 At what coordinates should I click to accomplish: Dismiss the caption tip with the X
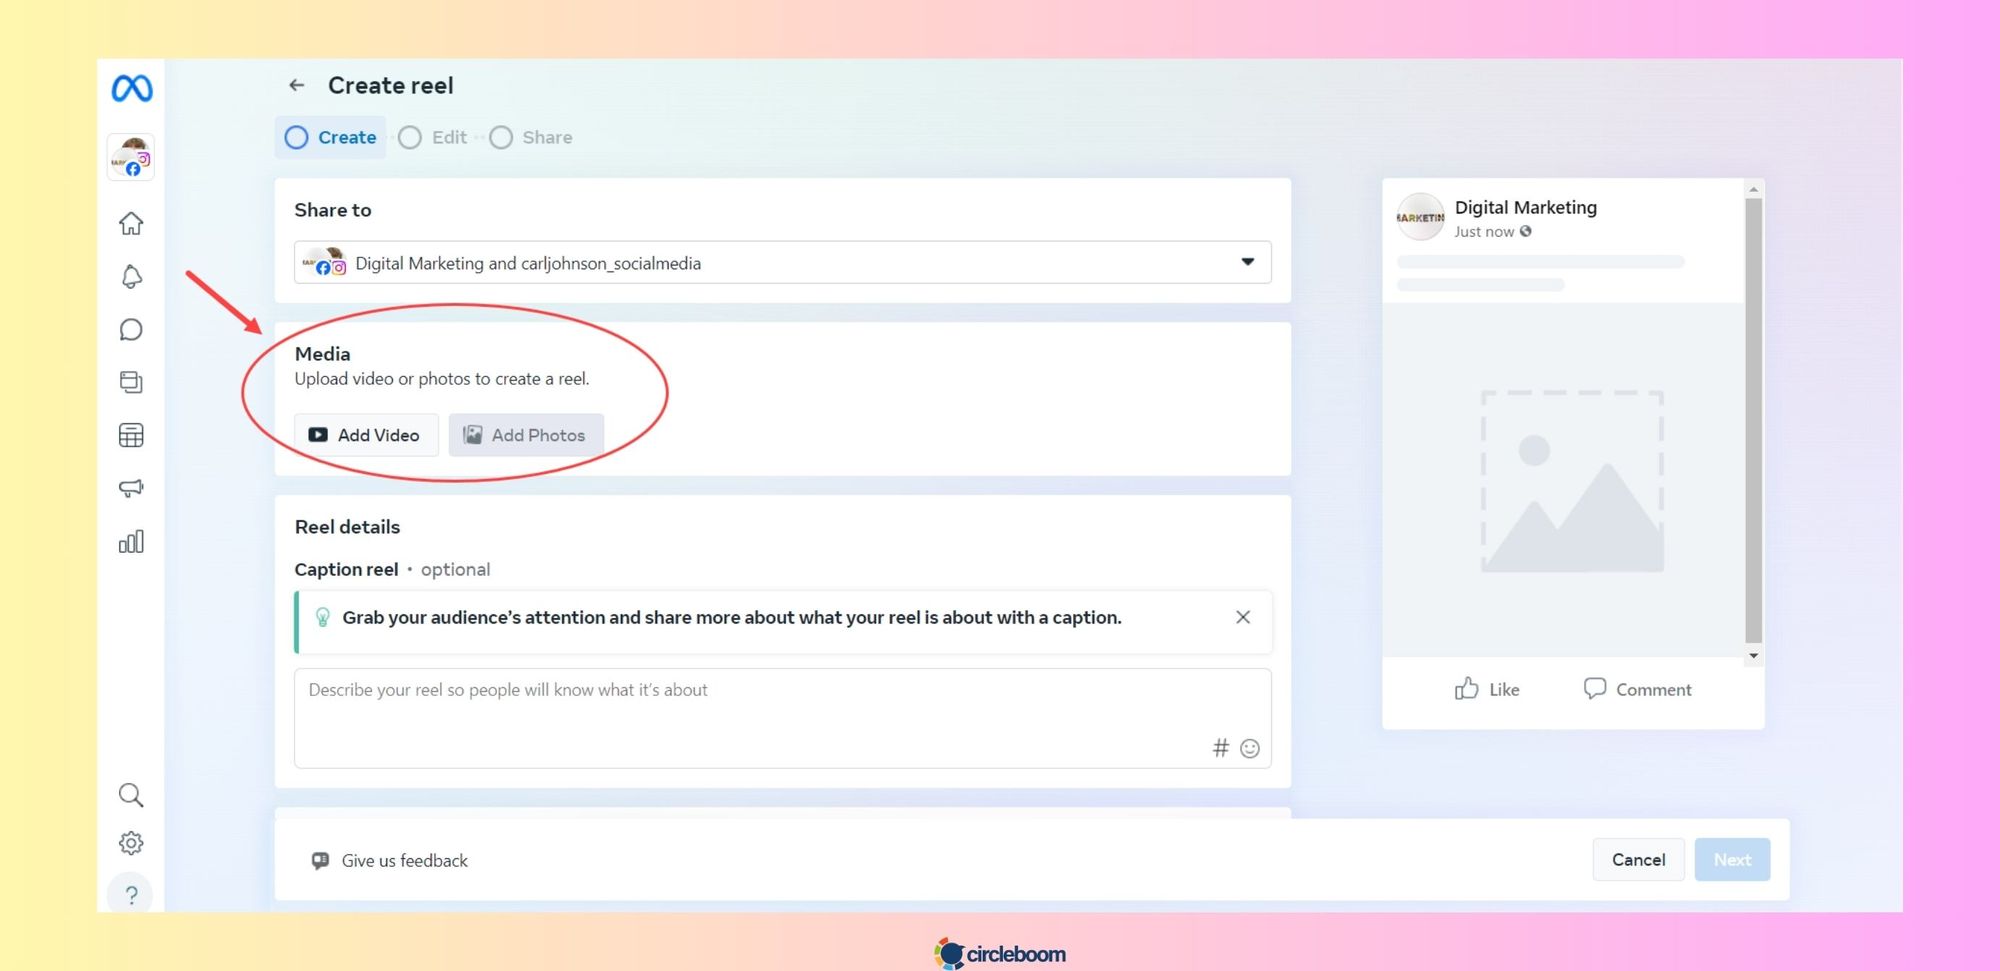(1243, 617)
